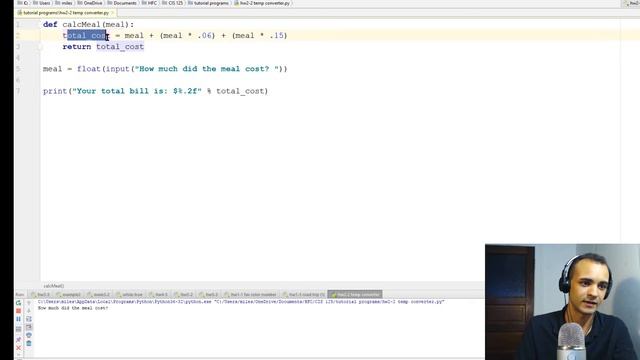This screenshot has width=640, height=360.
Task: Pin the current Run tab
Action: (18, 340)
